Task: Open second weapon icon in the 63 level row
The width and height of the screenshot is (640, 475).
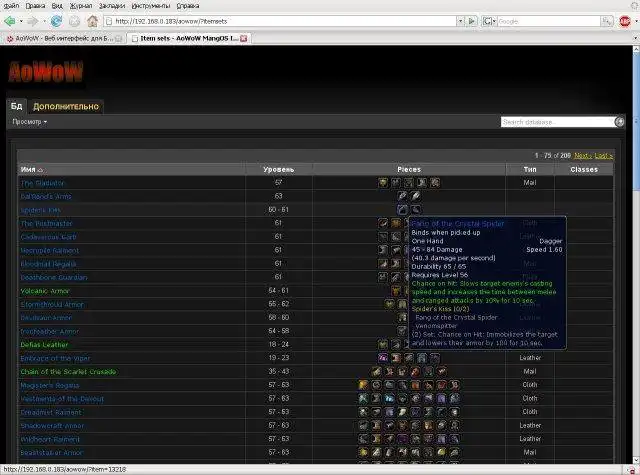Action: tap(416, 196)
